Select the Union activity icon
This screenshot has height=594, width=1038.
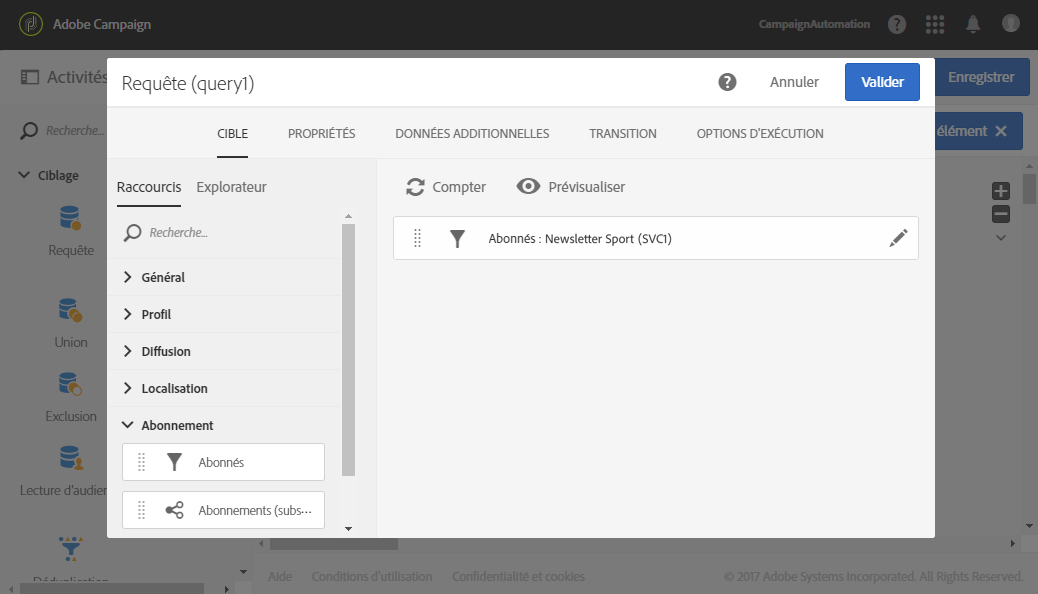tap(70, 310)
